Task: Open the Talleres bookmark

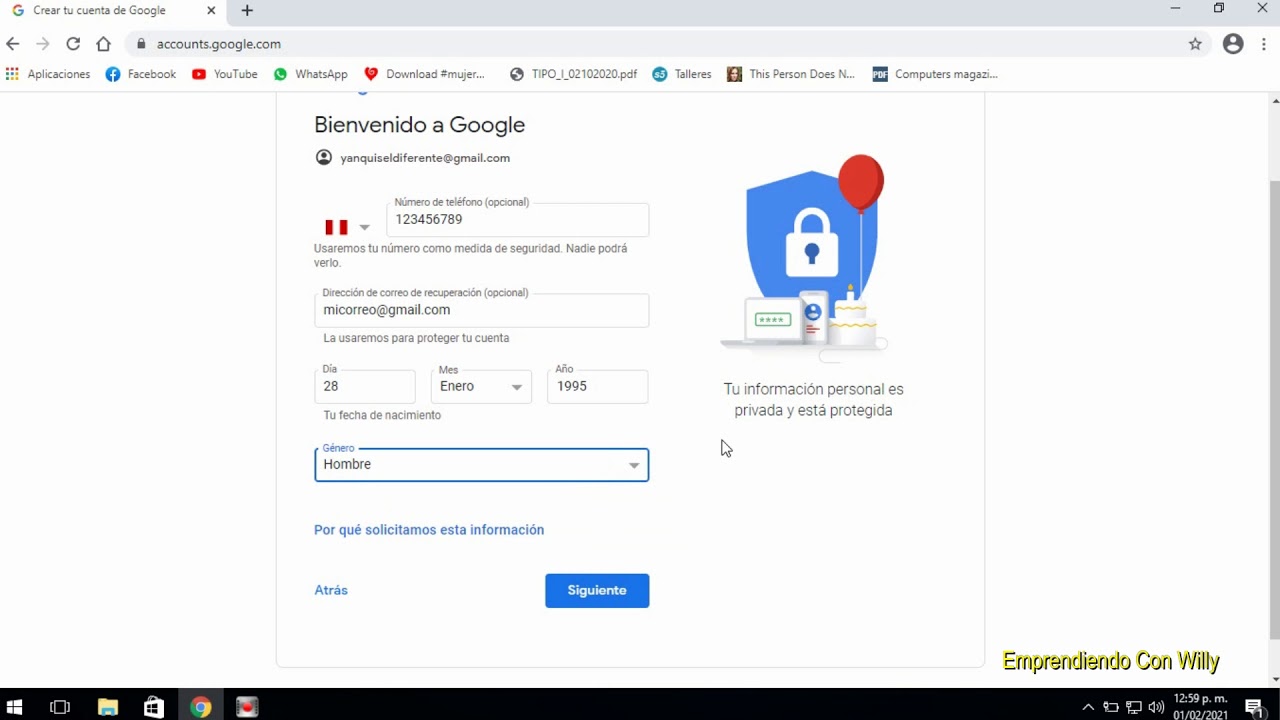Action: pyautogui.click(x=682, y=74)
